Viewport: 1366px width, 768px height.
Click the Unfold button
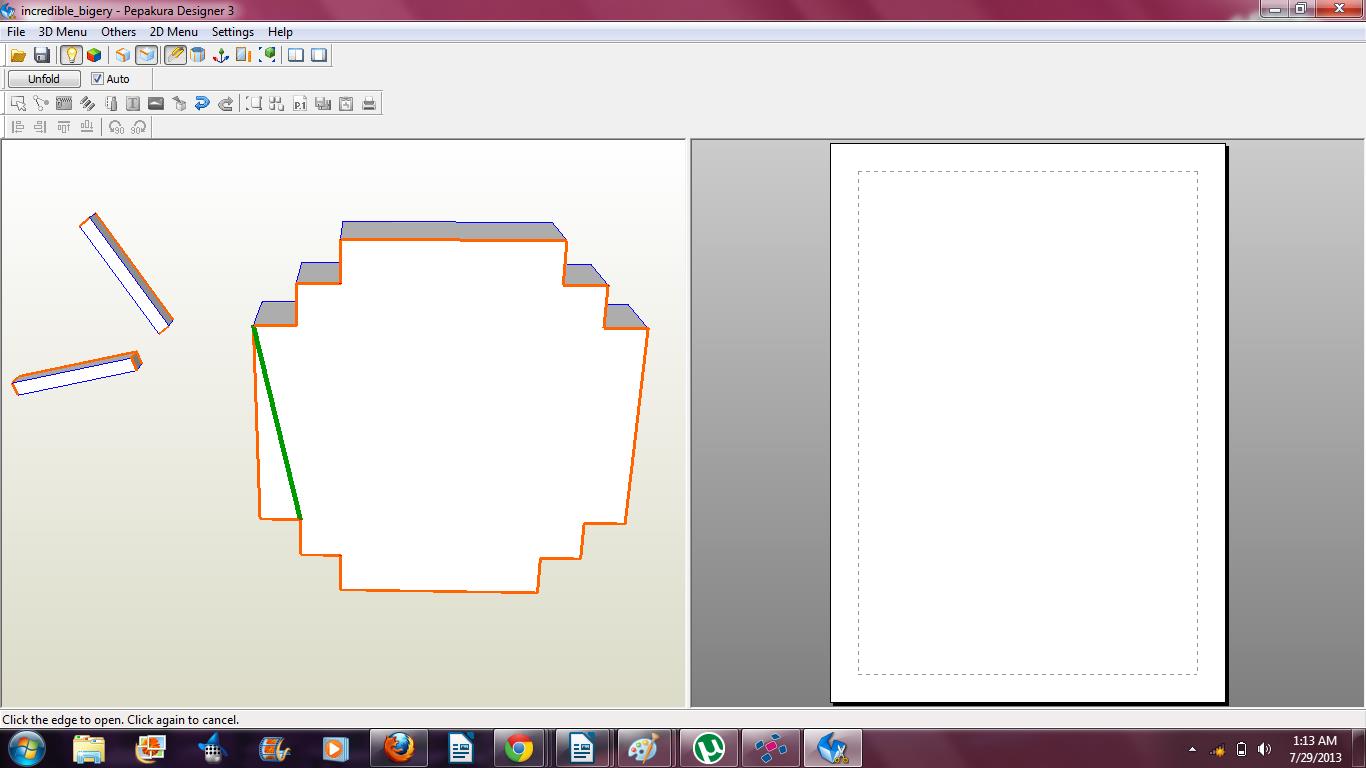(x=43, y=78)
